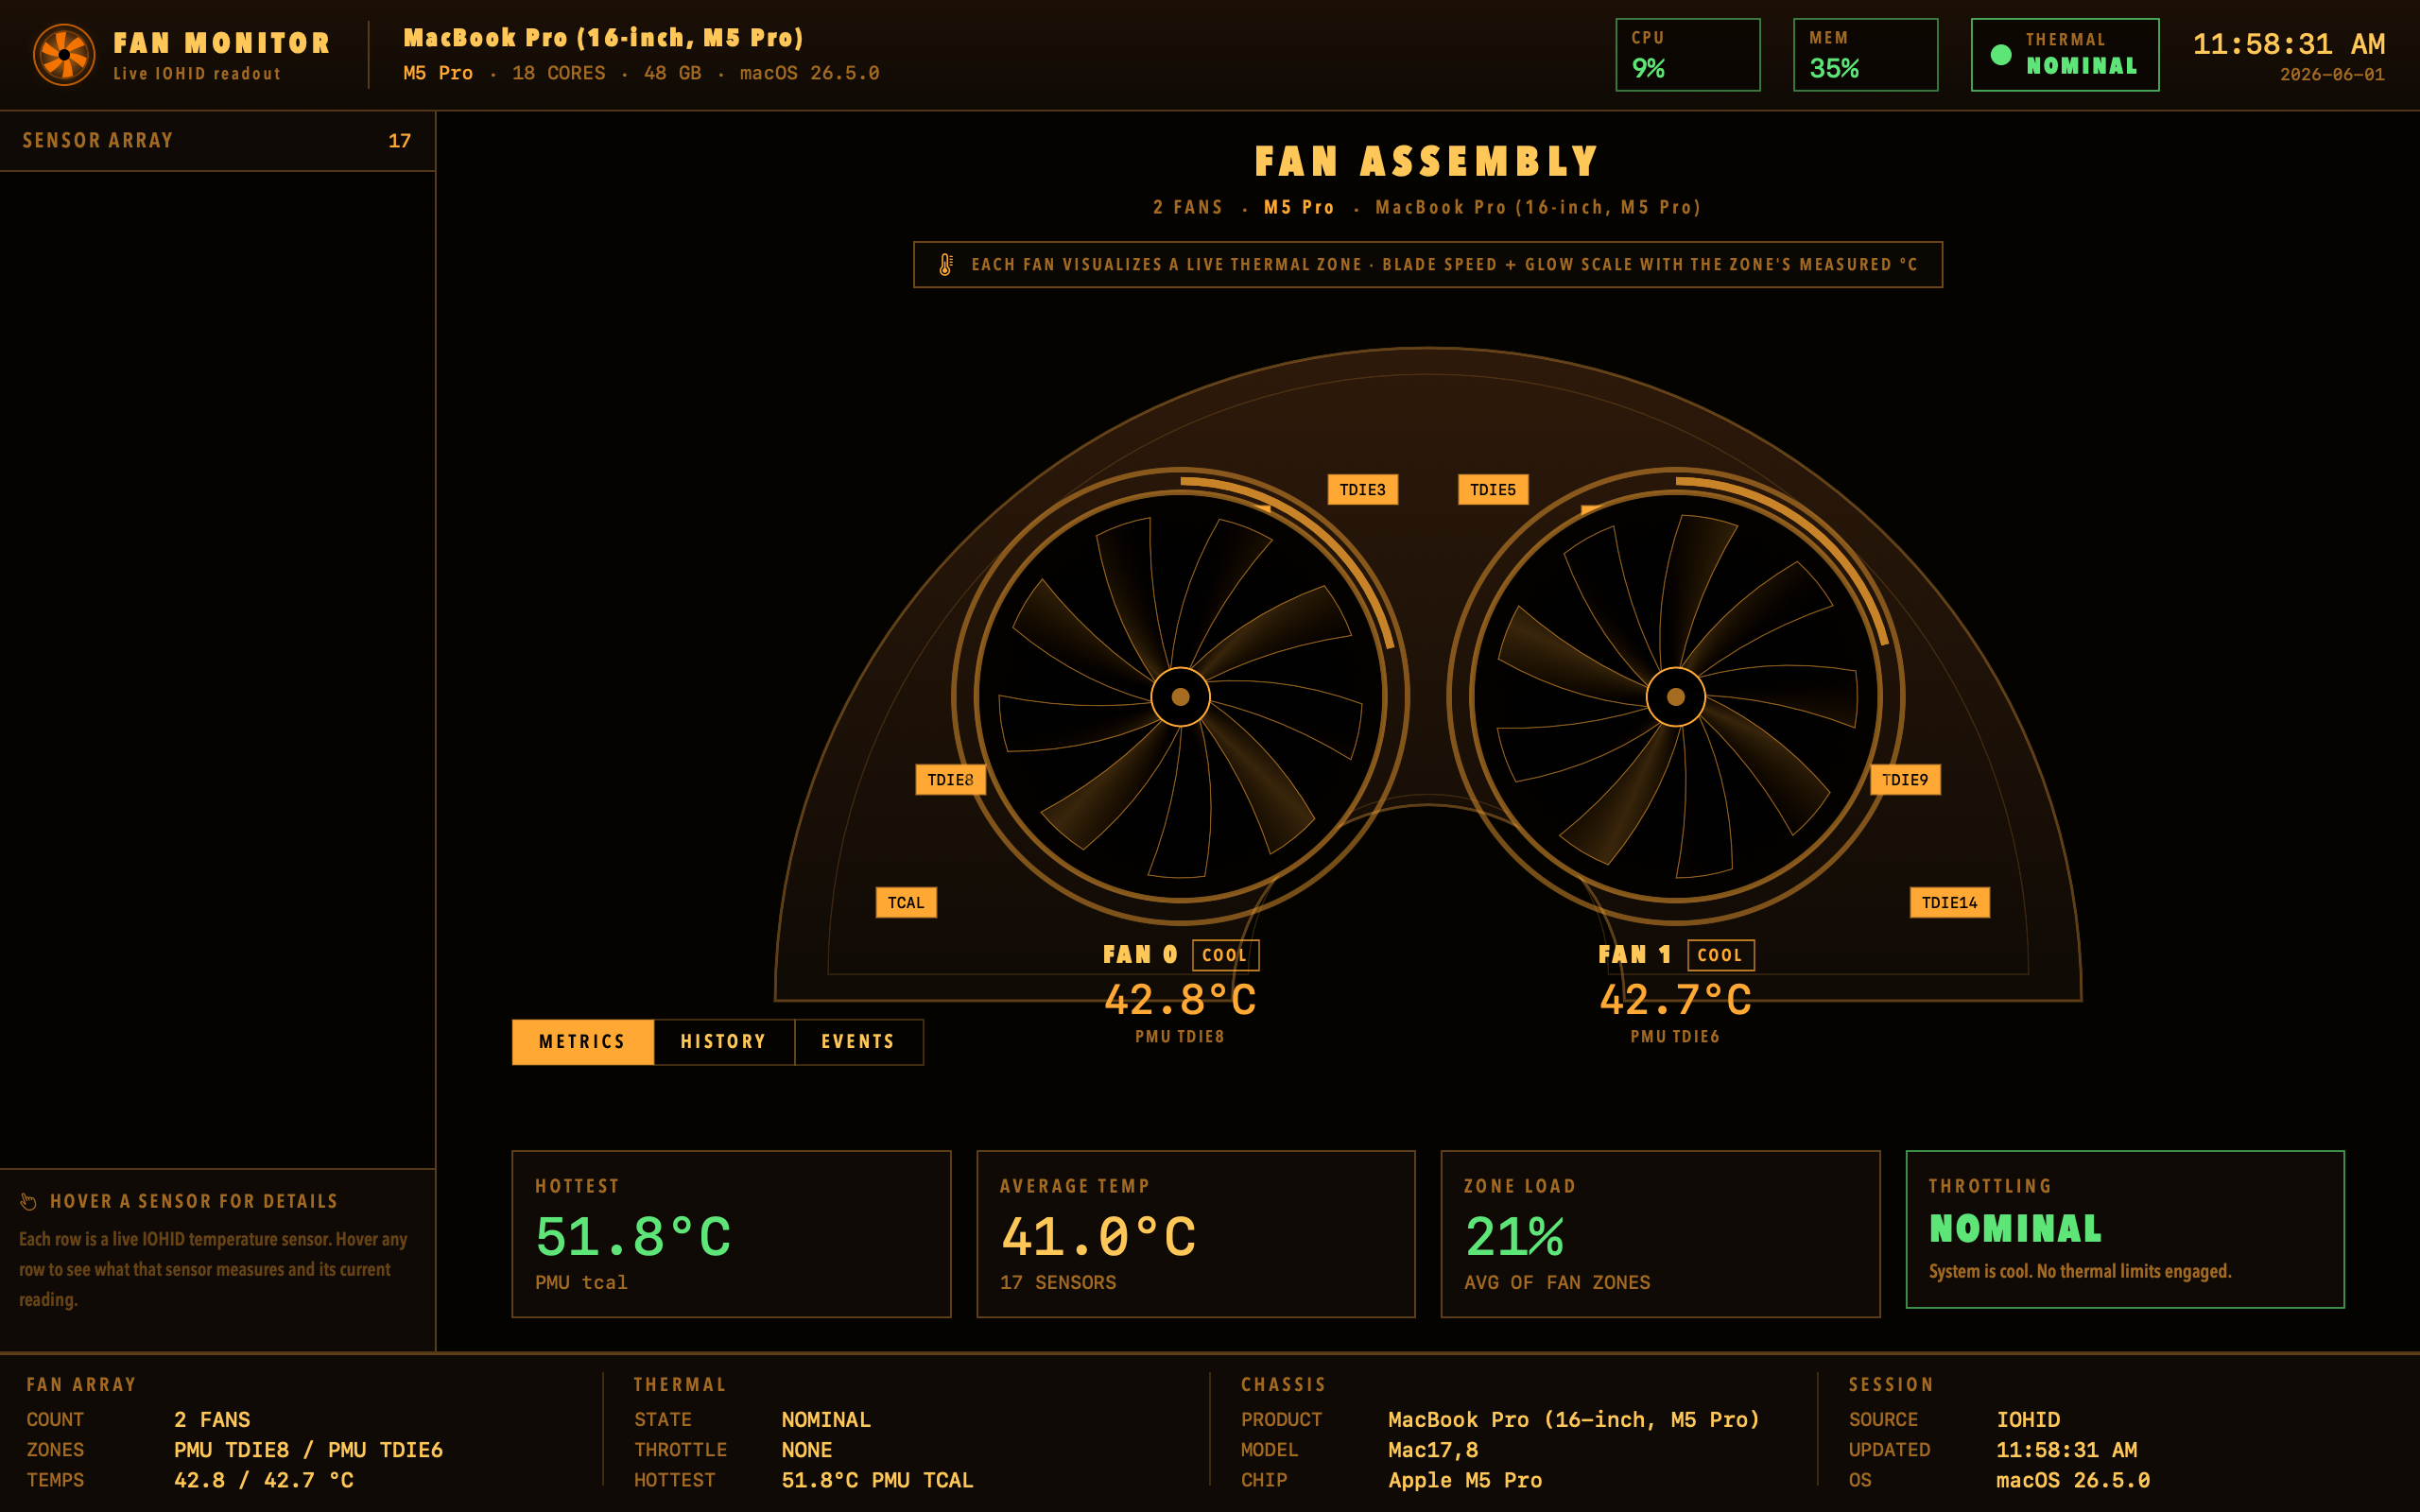
Task: Click the Fan Monitor orange fan logo
Action: point(64,55)
